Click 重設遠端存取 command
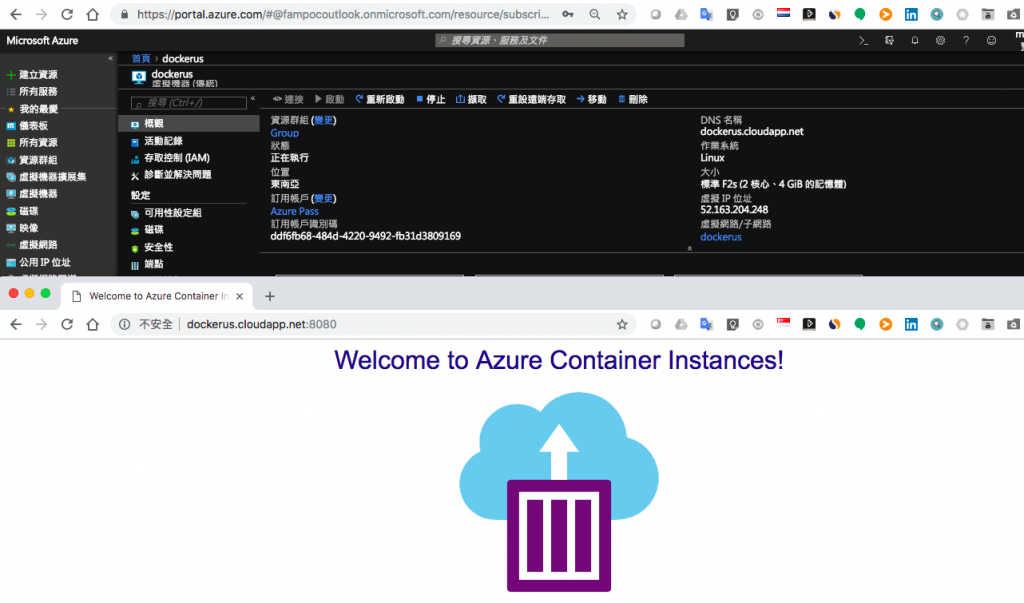 coord(531,99)
